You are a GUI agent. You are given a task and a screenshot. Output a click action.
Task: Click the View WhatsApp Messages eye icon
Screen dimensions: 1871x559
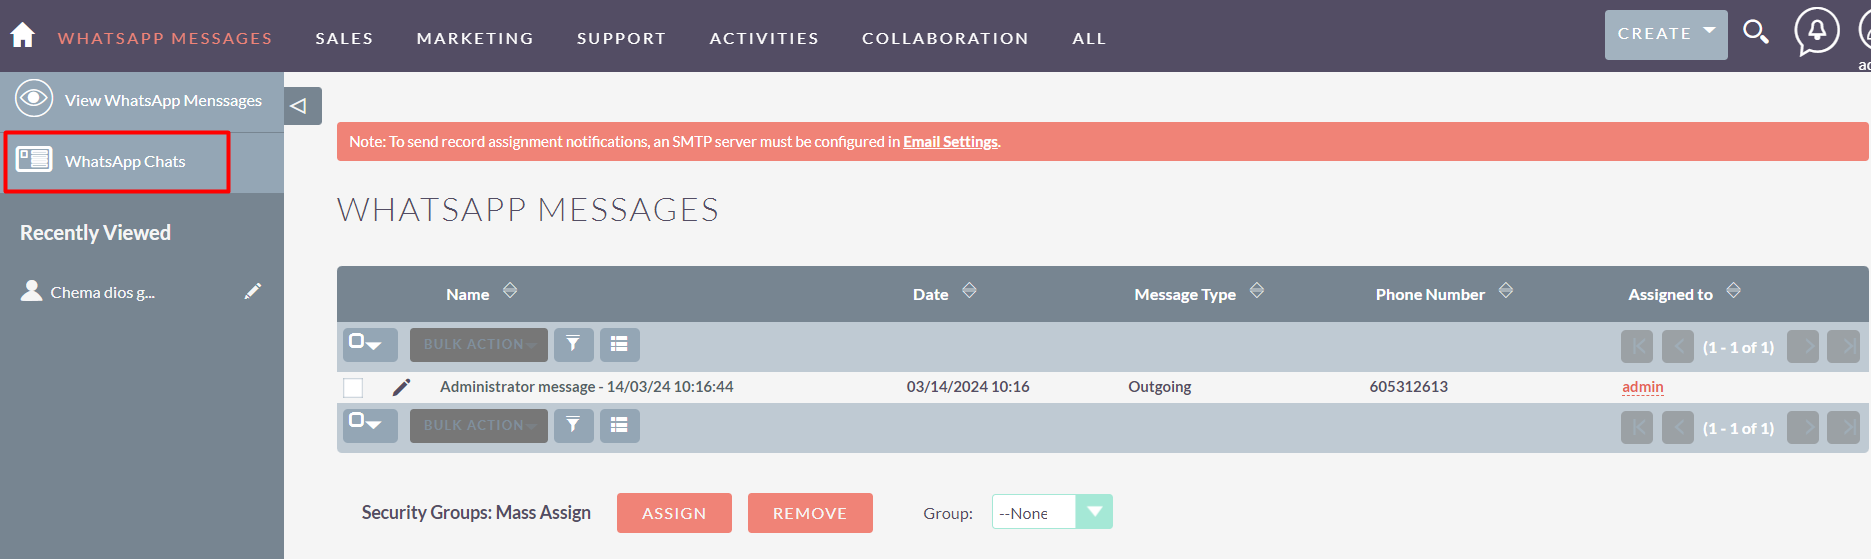click(x=34, y=99)
